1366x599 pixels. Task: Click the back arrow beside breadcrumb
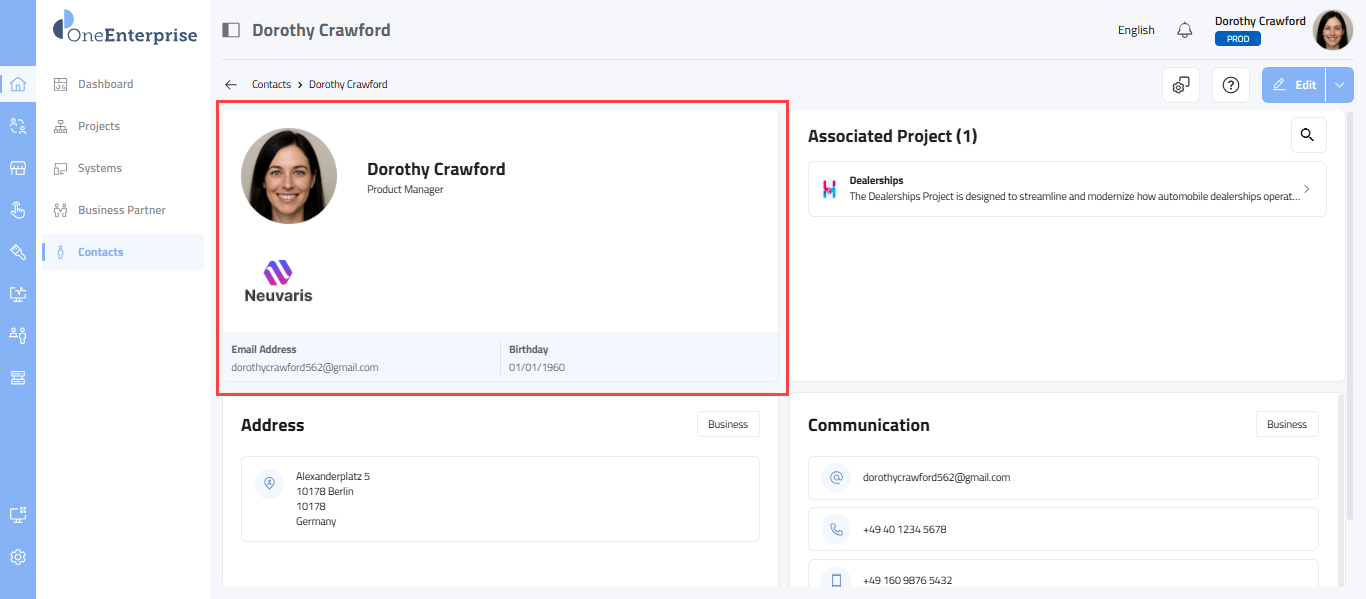point(231,85)
